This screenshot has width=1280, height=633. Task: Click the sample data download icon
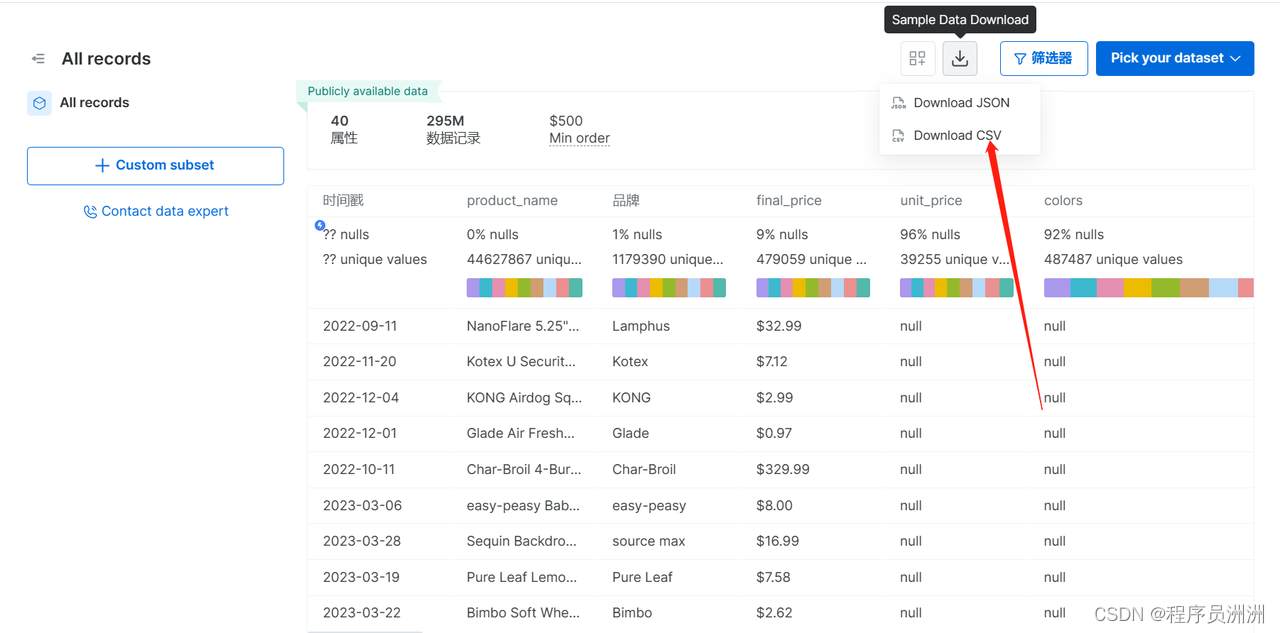coord(960,58)
